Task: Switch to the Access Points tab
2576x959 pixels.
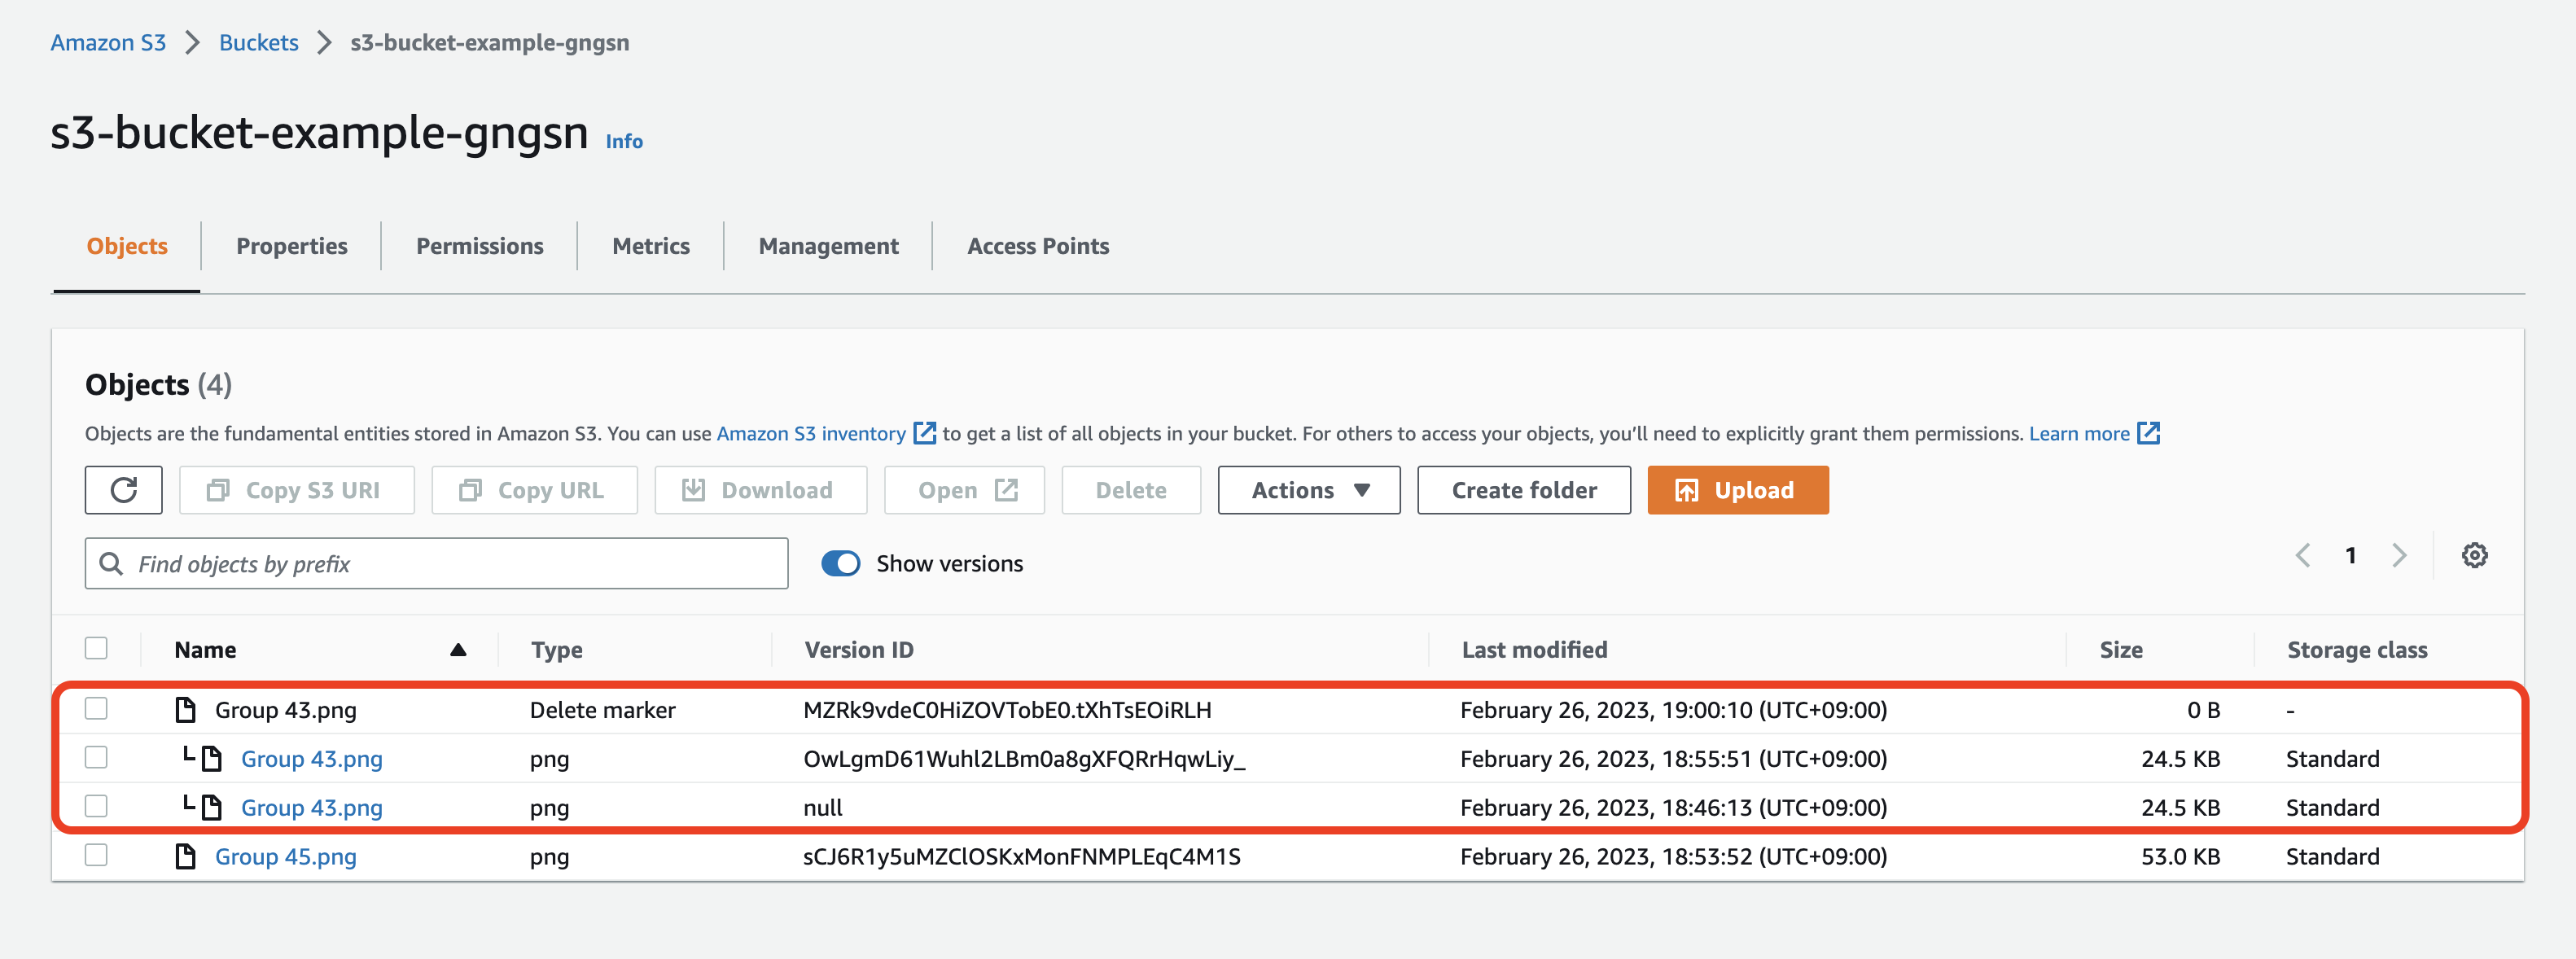Action: coord(1038,246)
